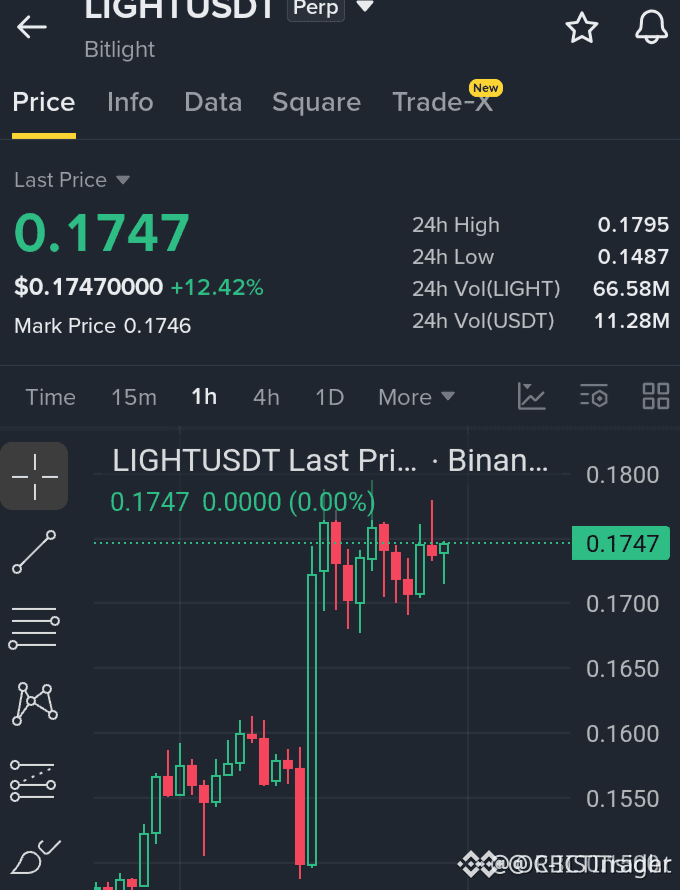Click the Perp label badge

[x=316, y=8]
